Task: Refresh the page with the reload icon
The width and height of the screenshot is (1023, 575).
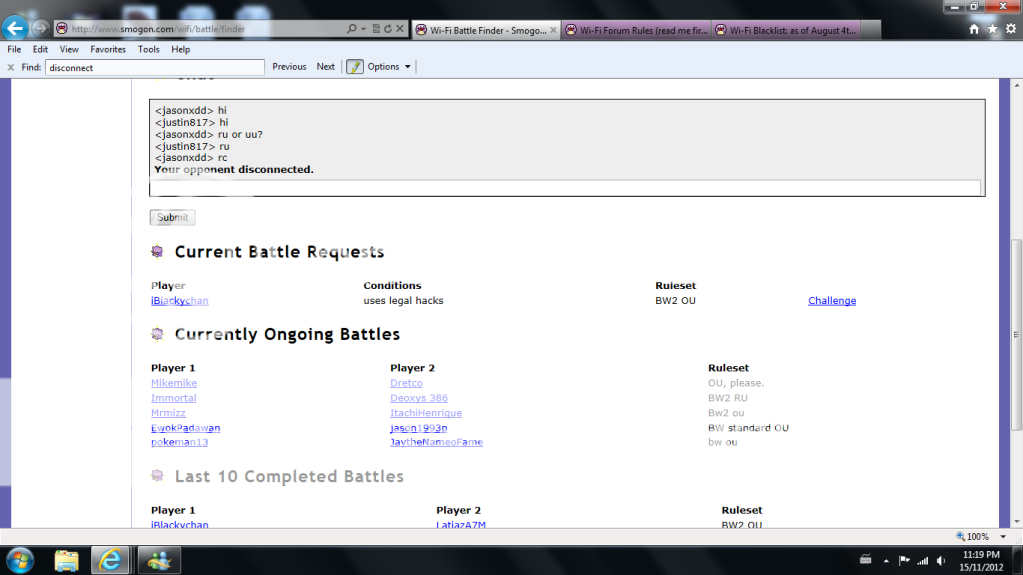Action: tap(388, 29)
